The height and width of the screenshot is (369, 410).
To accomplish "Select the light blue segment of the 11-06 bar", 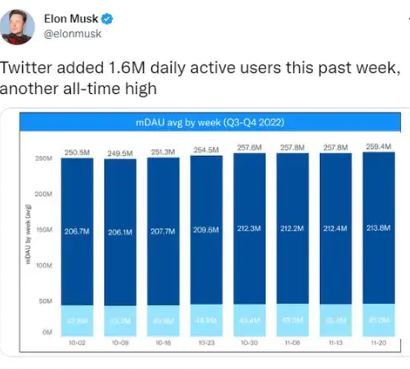I will coord(292,320).
